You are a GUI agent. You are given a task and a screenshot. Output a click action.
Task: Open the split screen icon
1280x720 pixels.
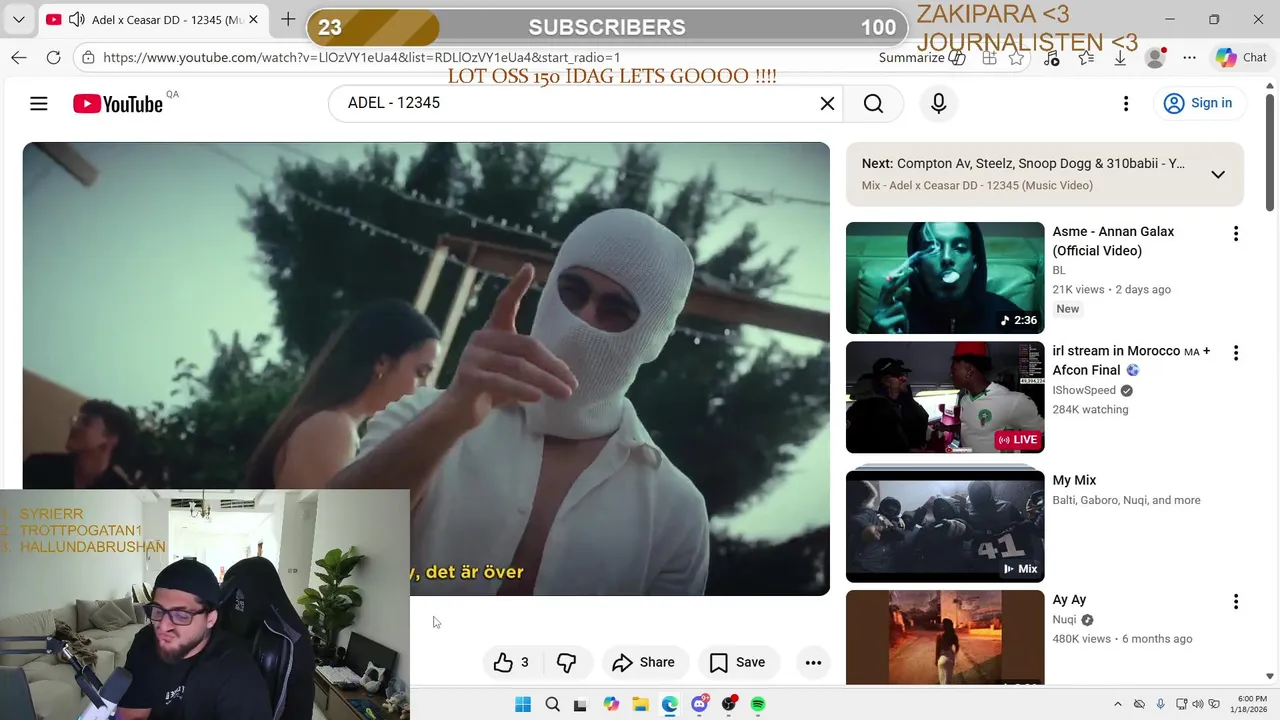pyautogui.click(x=989, y=58)
